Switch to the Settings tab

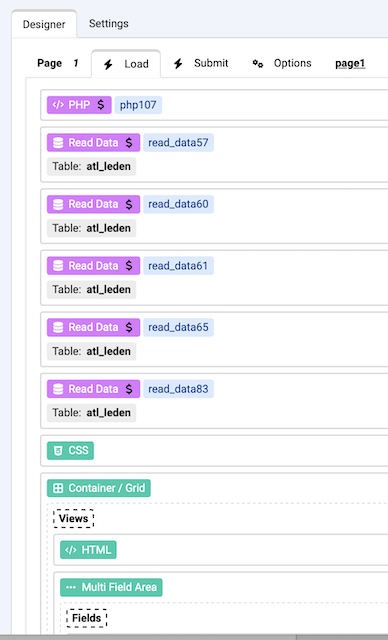pyautogui.click(x=109, y=24)
